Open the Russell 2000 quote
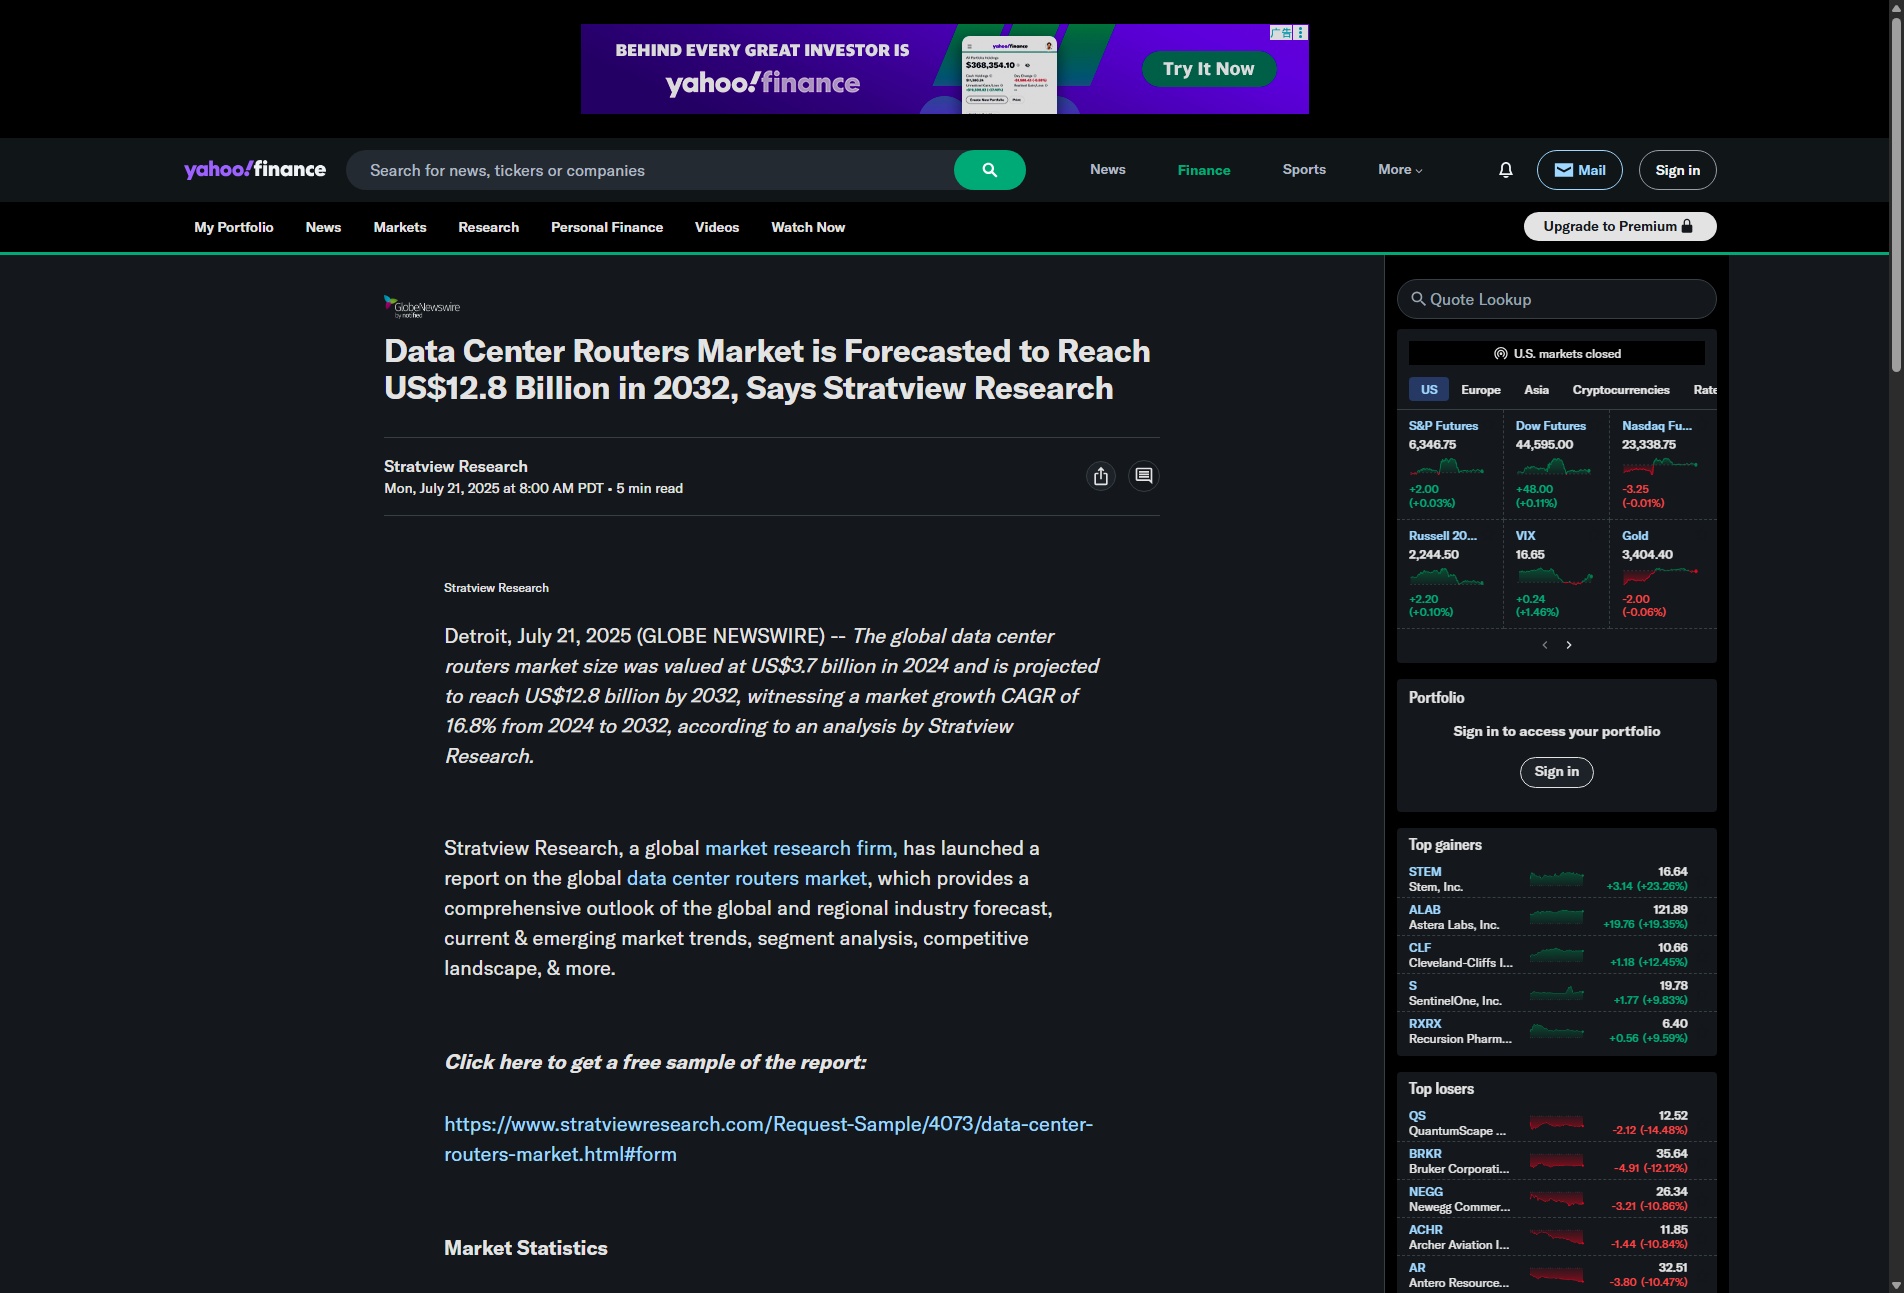The width and height of the screenshot is (1904, 1293). pos(1442,536)
